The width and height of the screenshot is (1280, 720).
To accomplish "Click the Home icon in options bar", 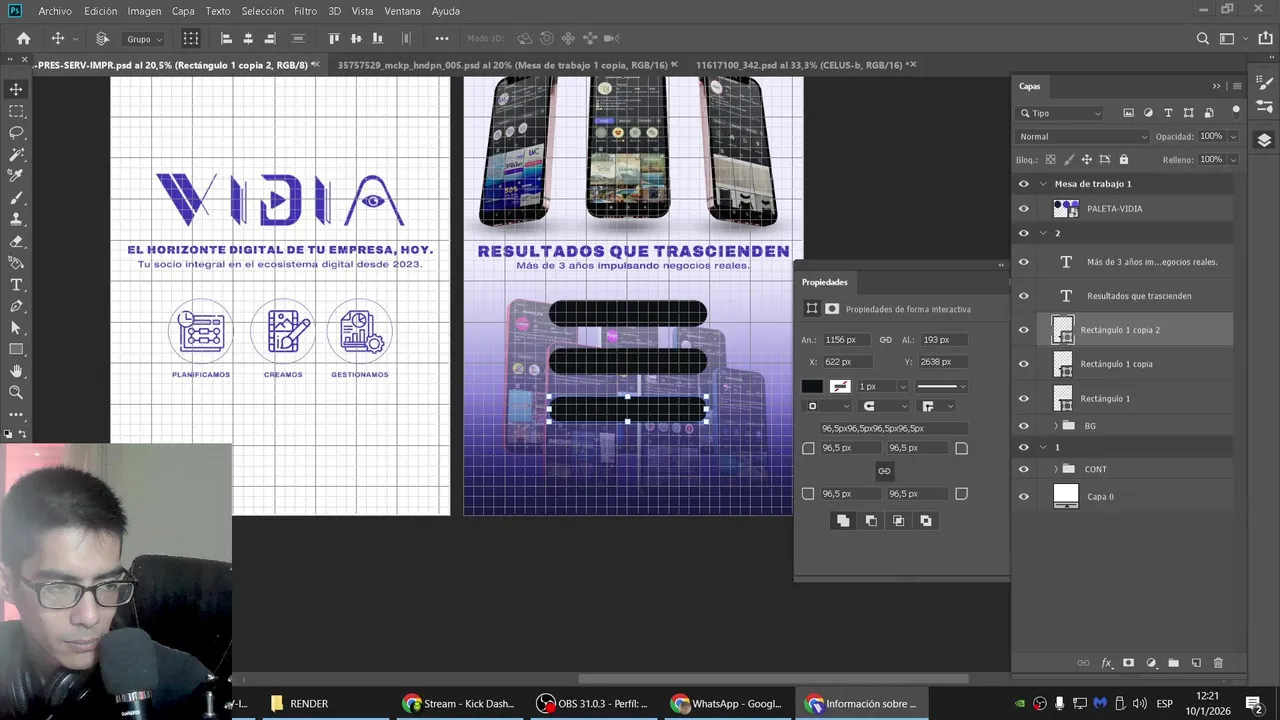I will pyautogui.click(x=23, y=39).
